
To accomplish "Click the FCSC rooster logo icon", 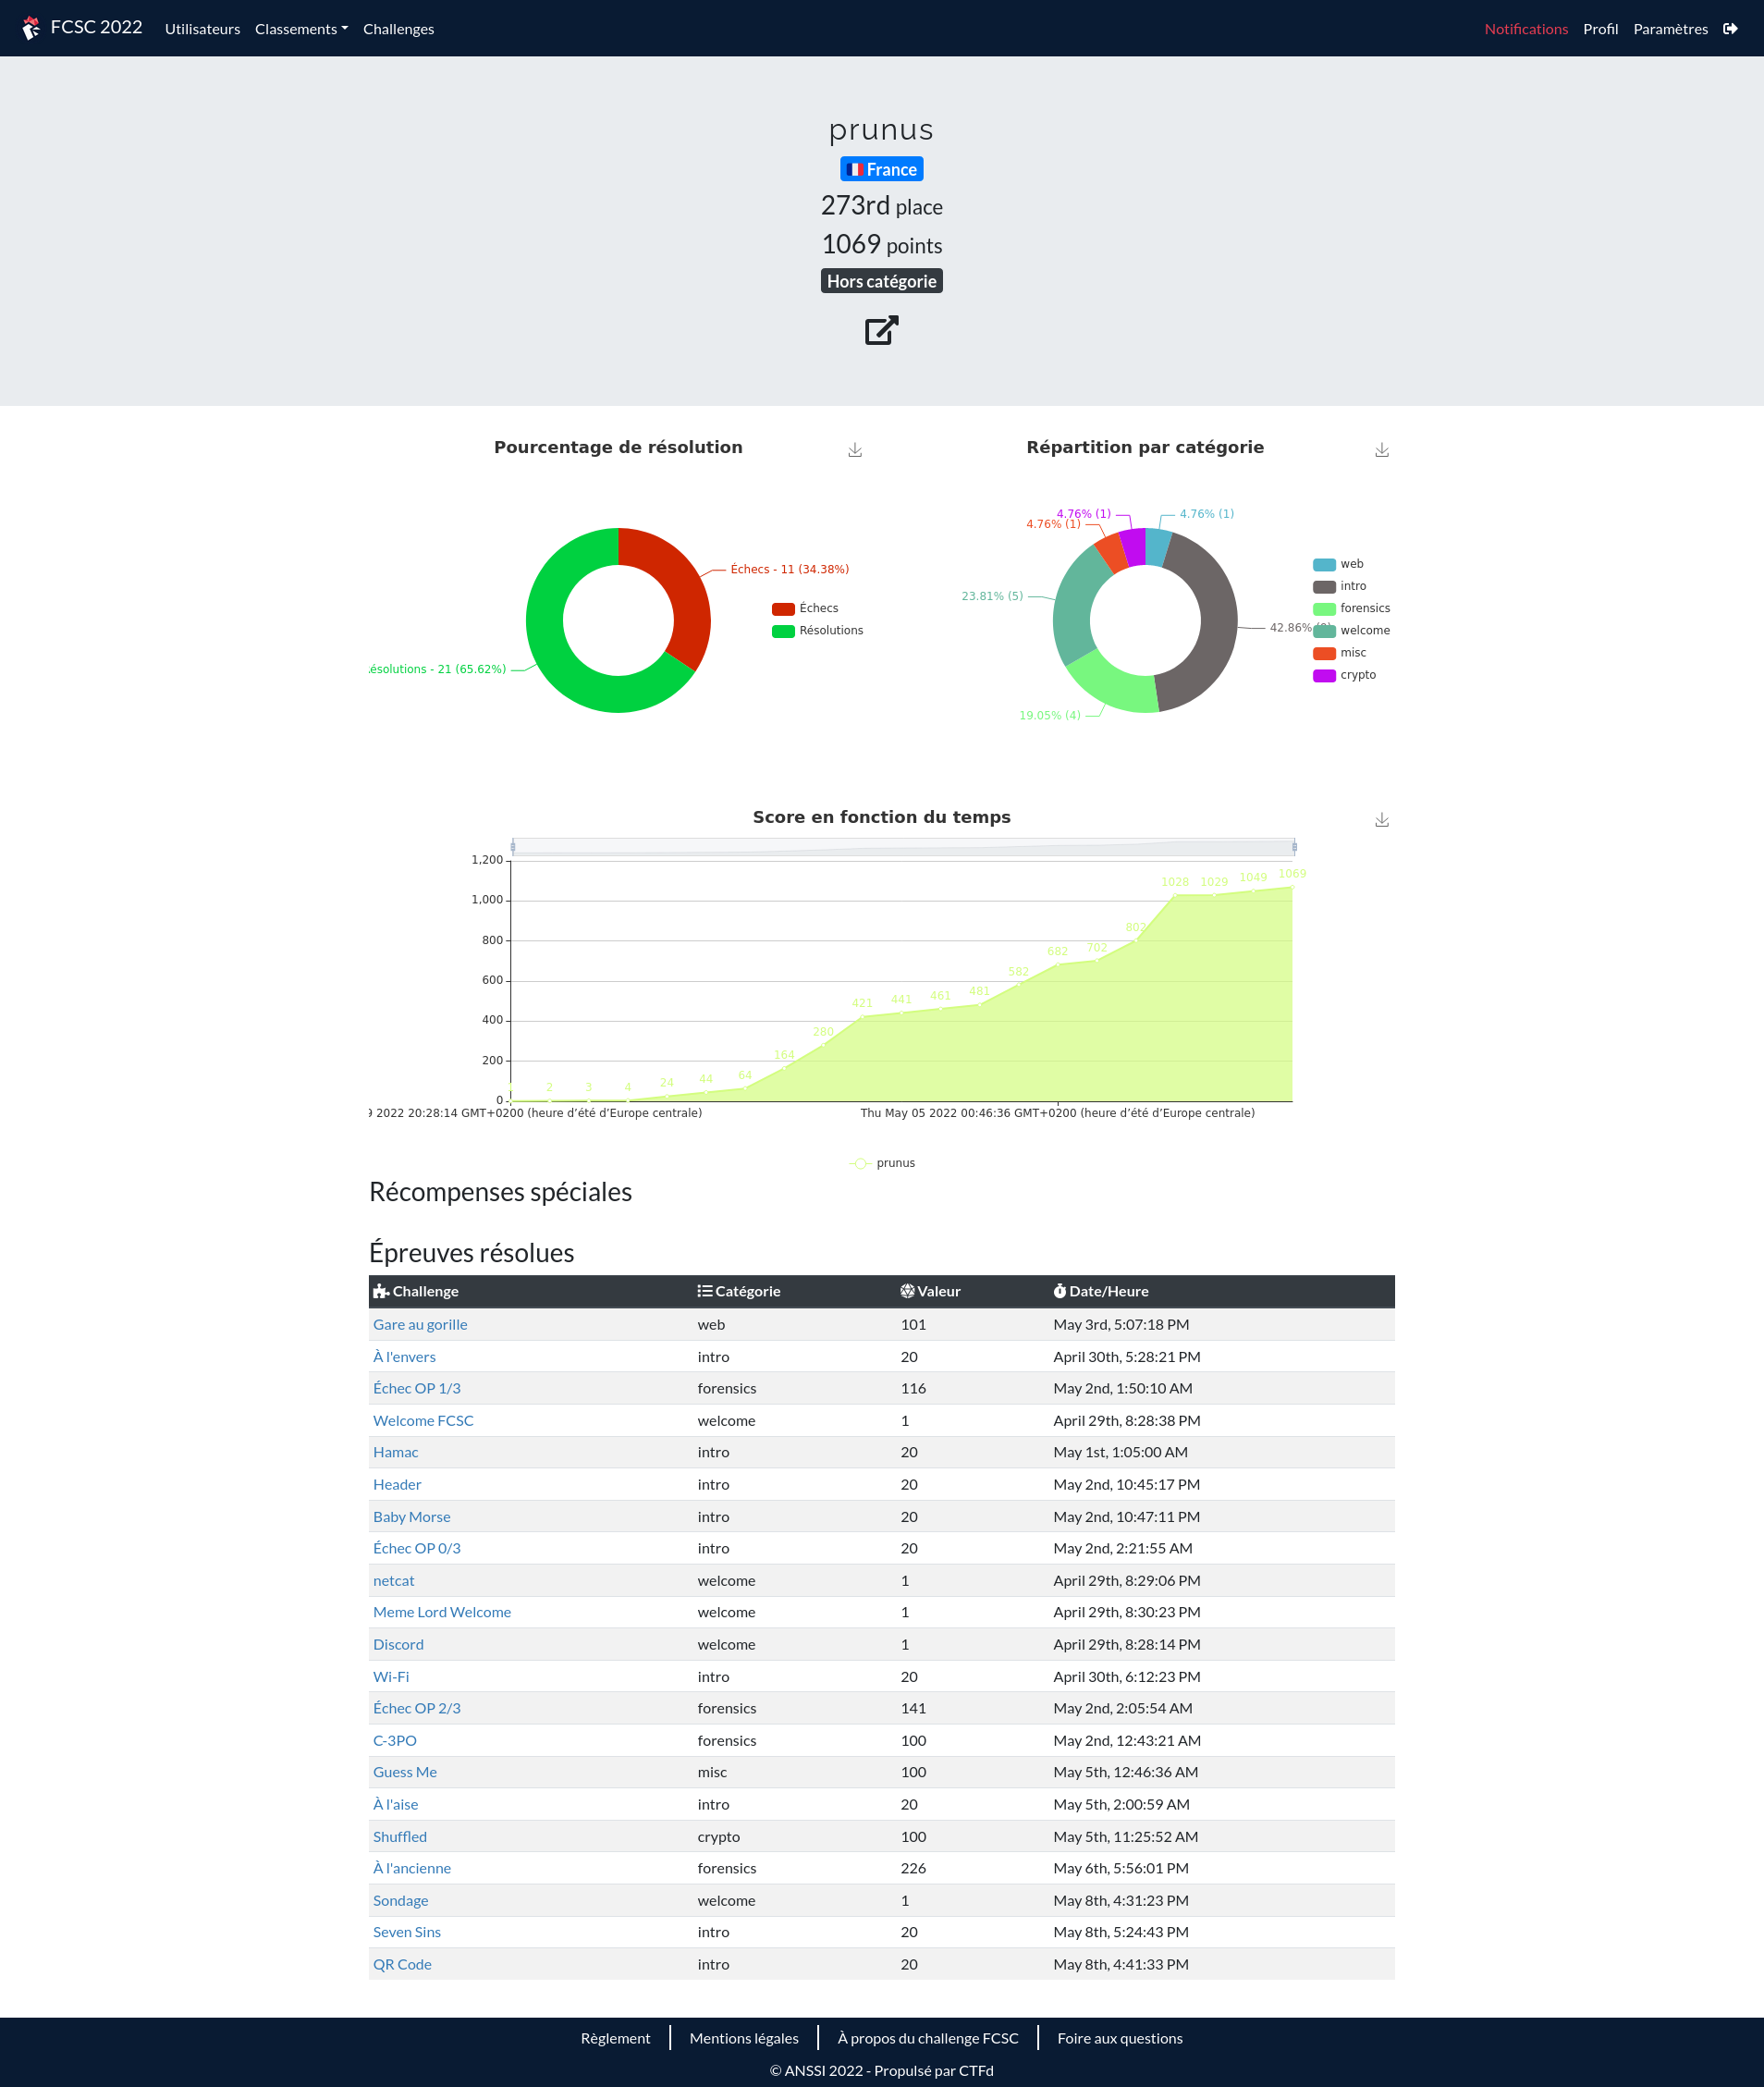I will [x=31, y=28].
